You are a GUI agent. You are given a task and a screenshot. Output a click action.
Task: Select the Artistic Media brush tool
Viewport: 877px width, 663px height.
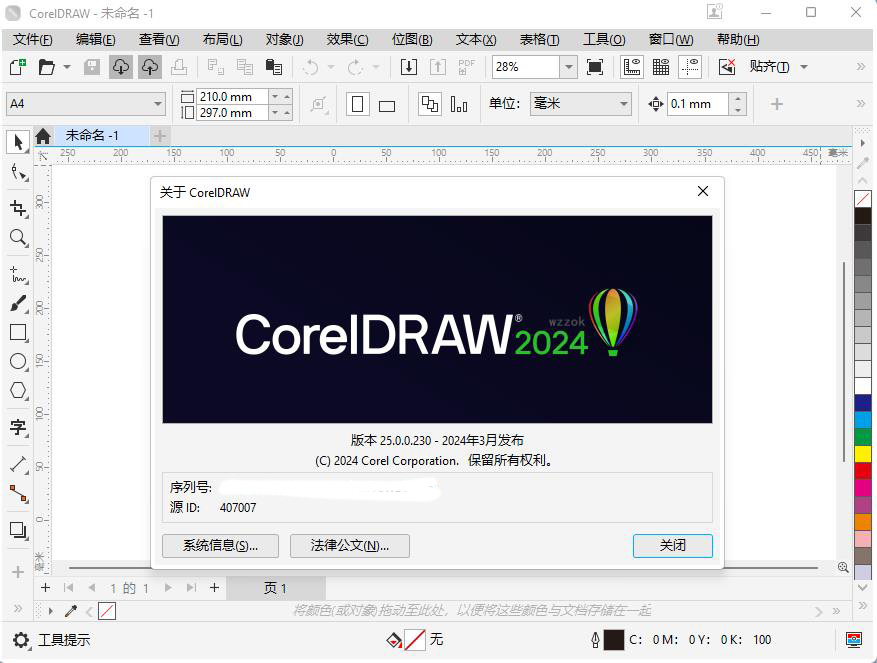[x=18, y=304]
